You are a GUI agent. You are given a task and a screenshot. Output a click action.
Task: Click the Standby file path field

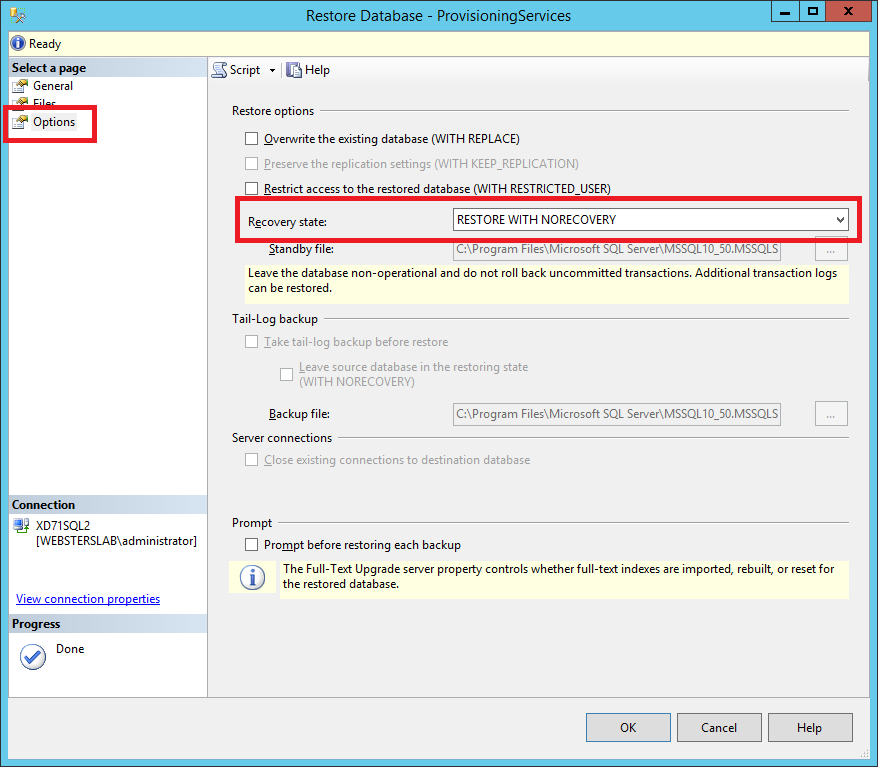point(616,249)
